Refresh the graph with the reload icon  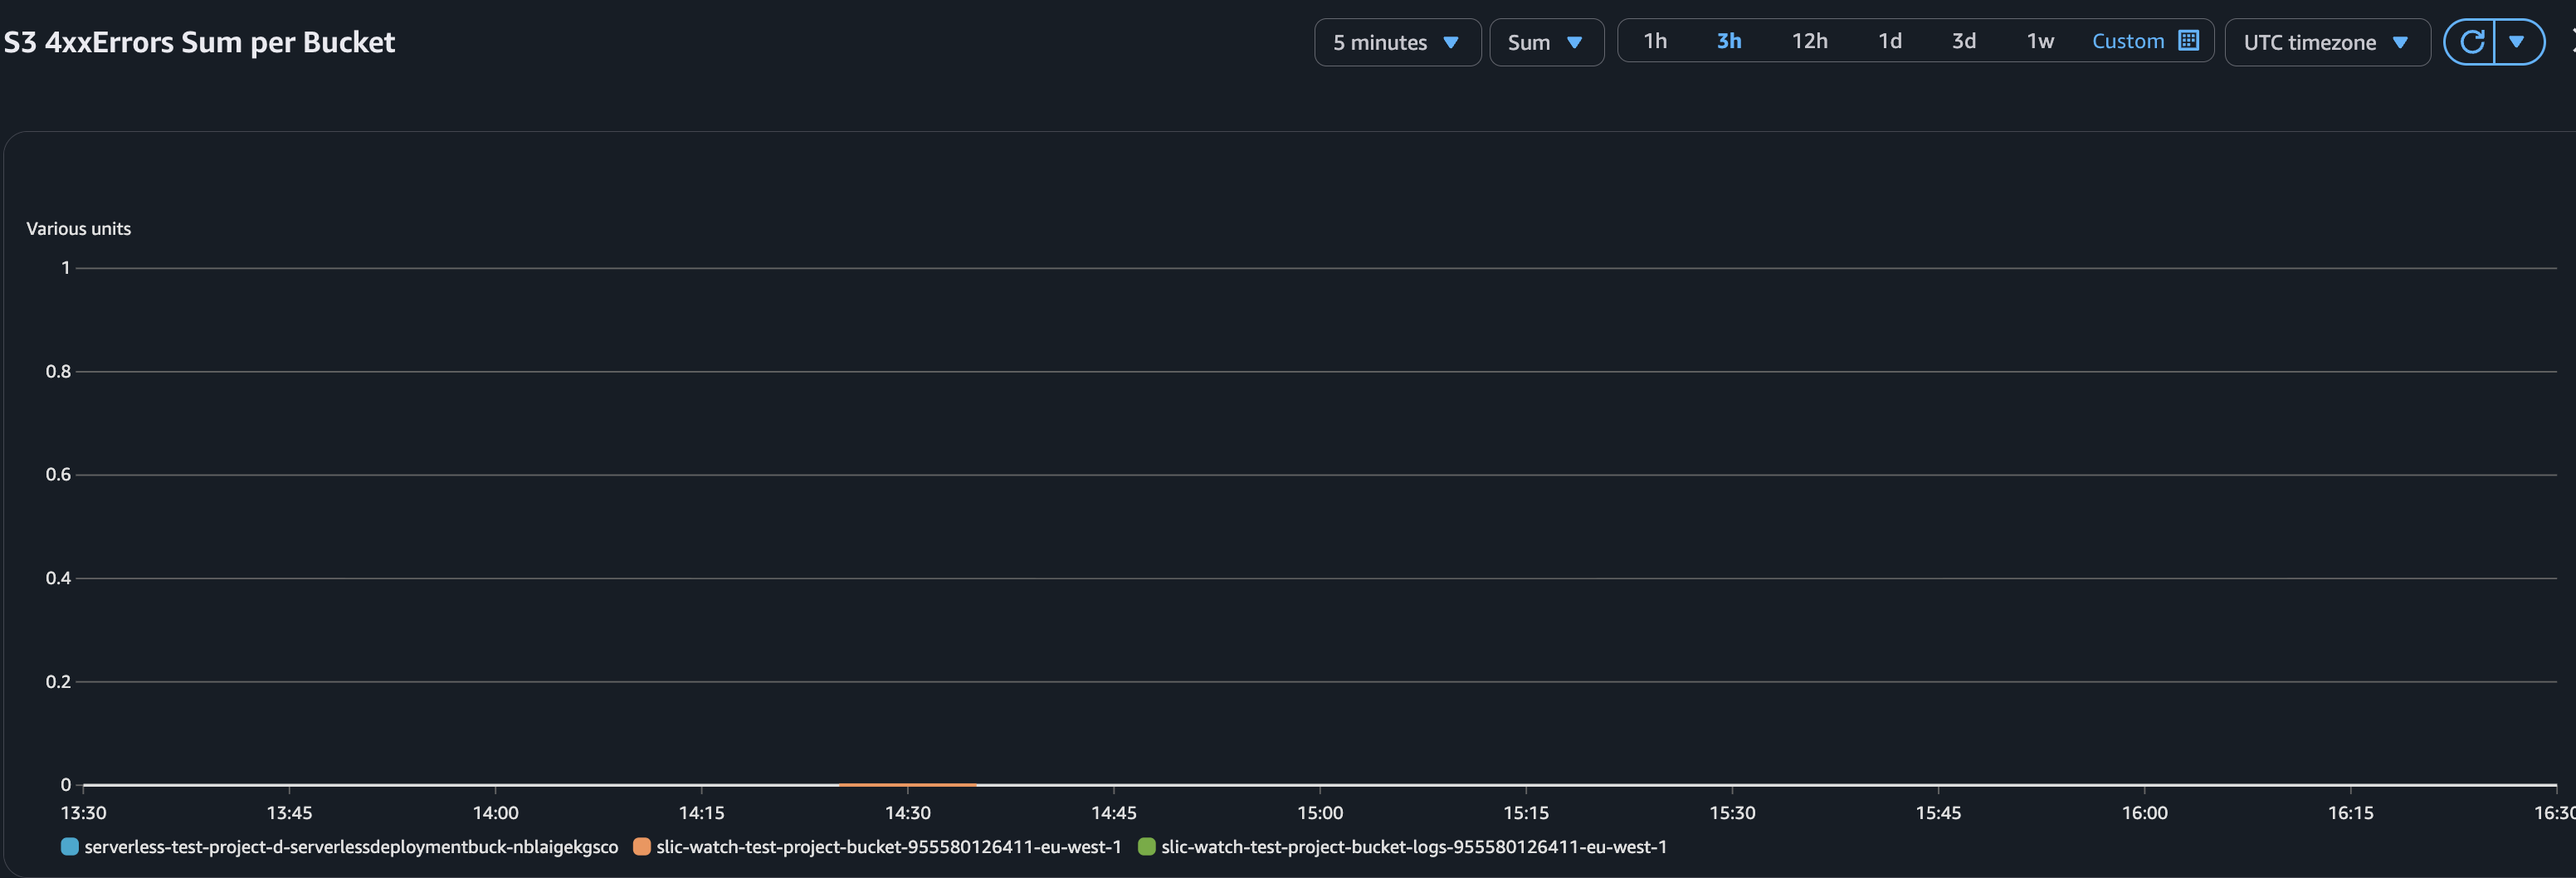[x=2471, y=42]
